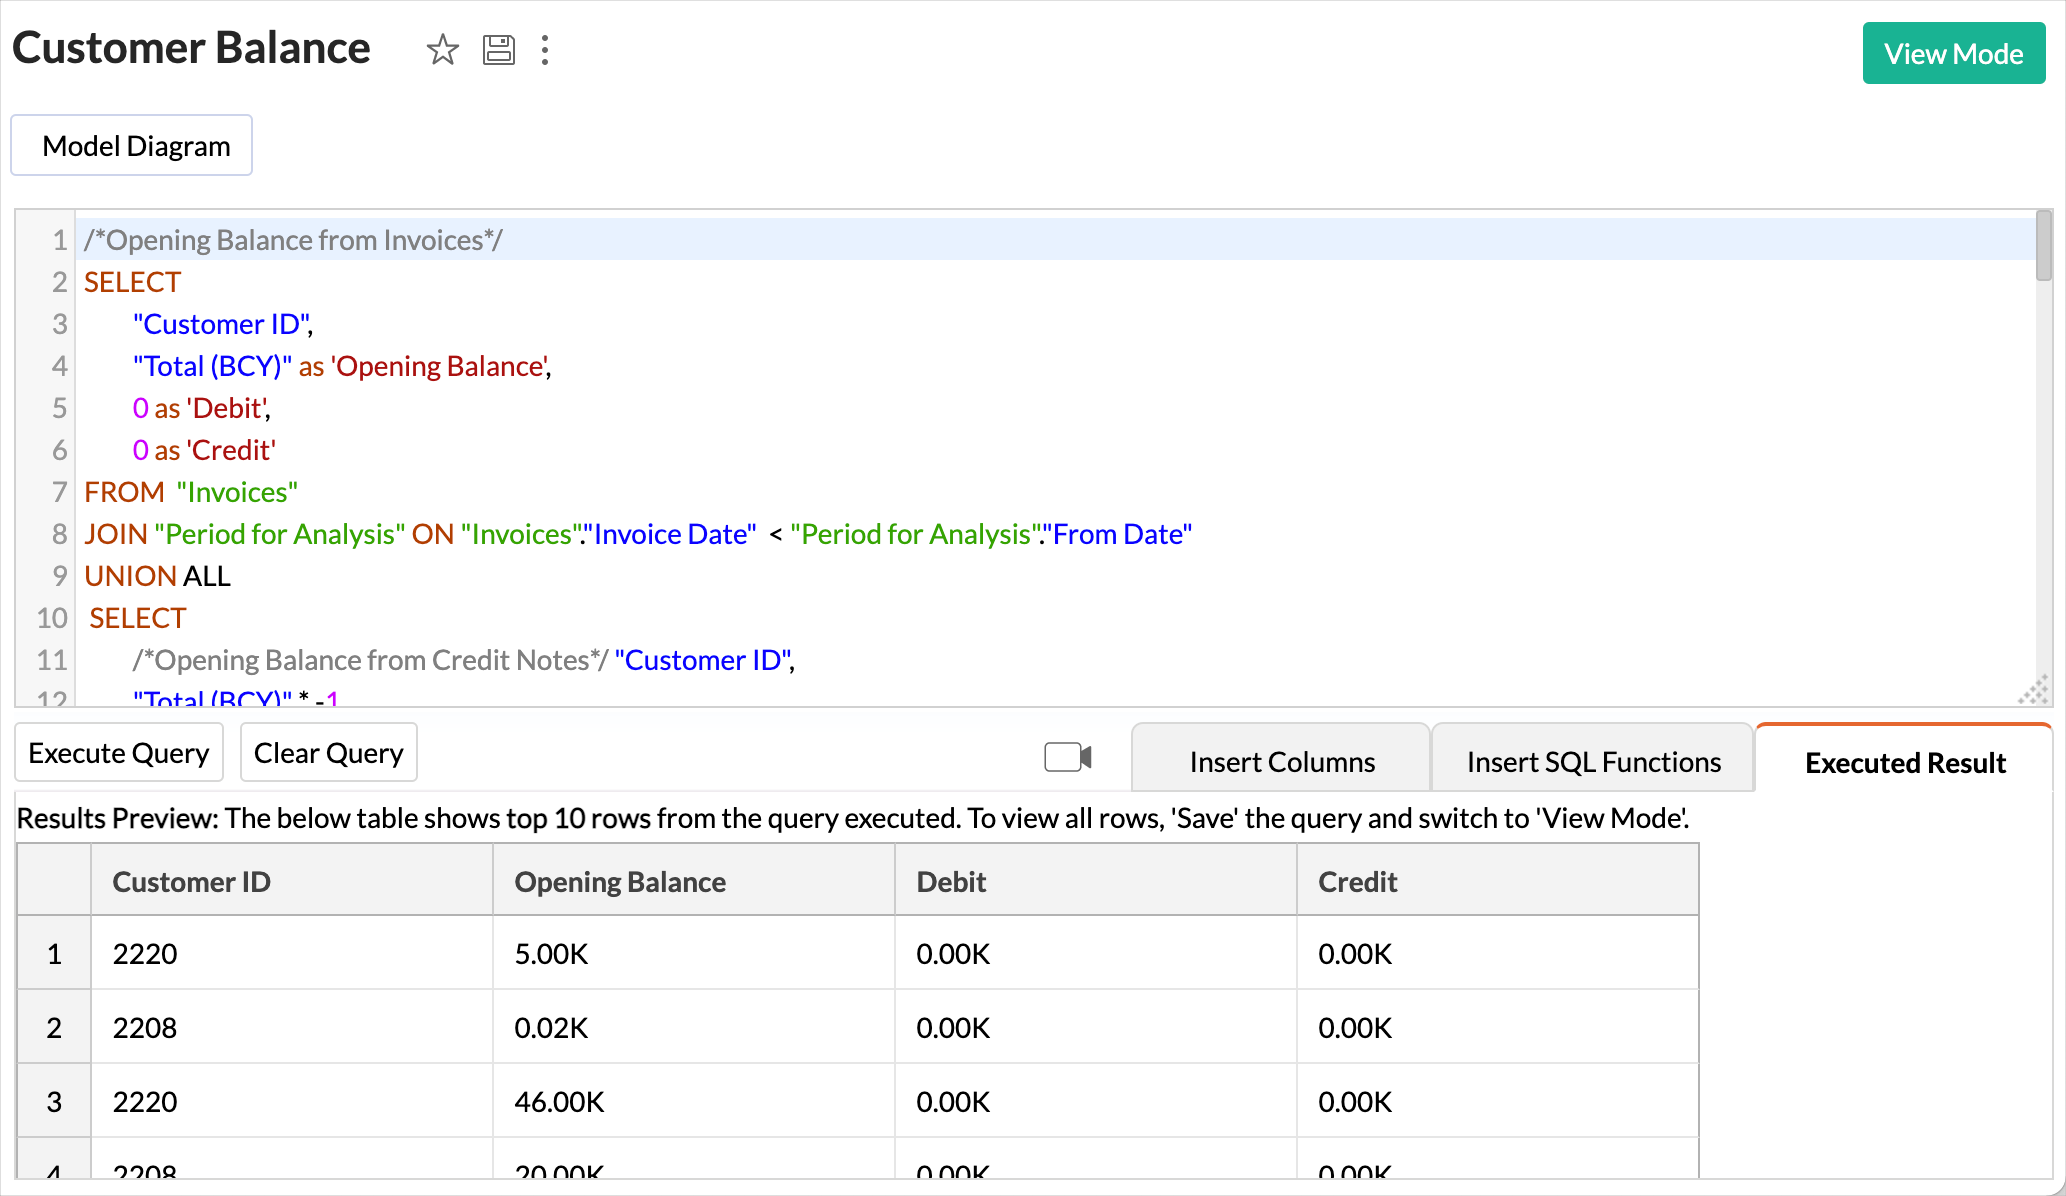
Task: Switch to View Mode
Action: click(x=1953, y=54)
